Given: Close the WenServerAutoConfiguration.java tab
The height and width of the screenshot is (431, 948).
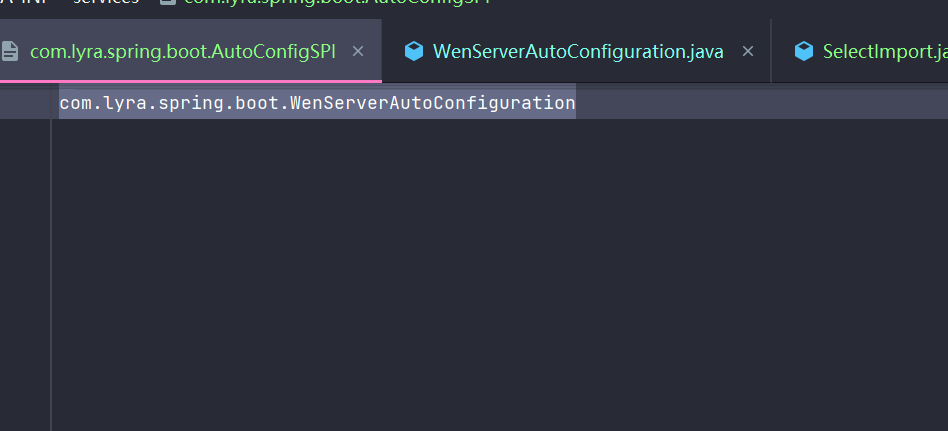Looking at the screenshot, I should point(747,51).
